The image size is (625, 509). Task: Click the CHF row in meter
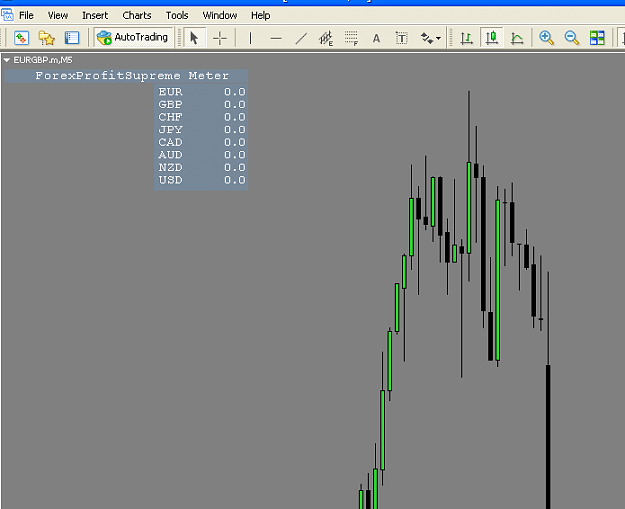[x=201, y=117]
